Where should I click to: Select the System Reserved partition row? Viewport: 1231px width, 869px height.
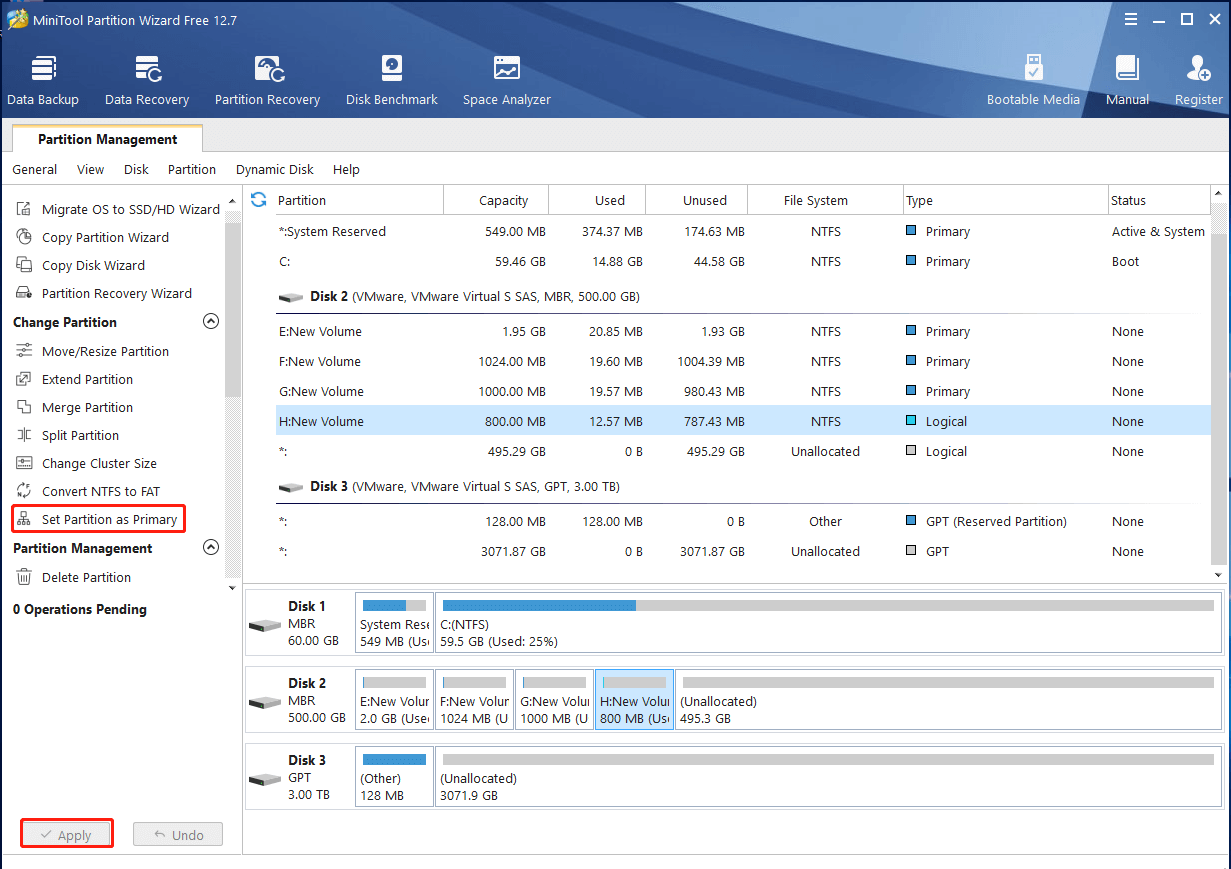pyautogui.click(x=741, y=231)
